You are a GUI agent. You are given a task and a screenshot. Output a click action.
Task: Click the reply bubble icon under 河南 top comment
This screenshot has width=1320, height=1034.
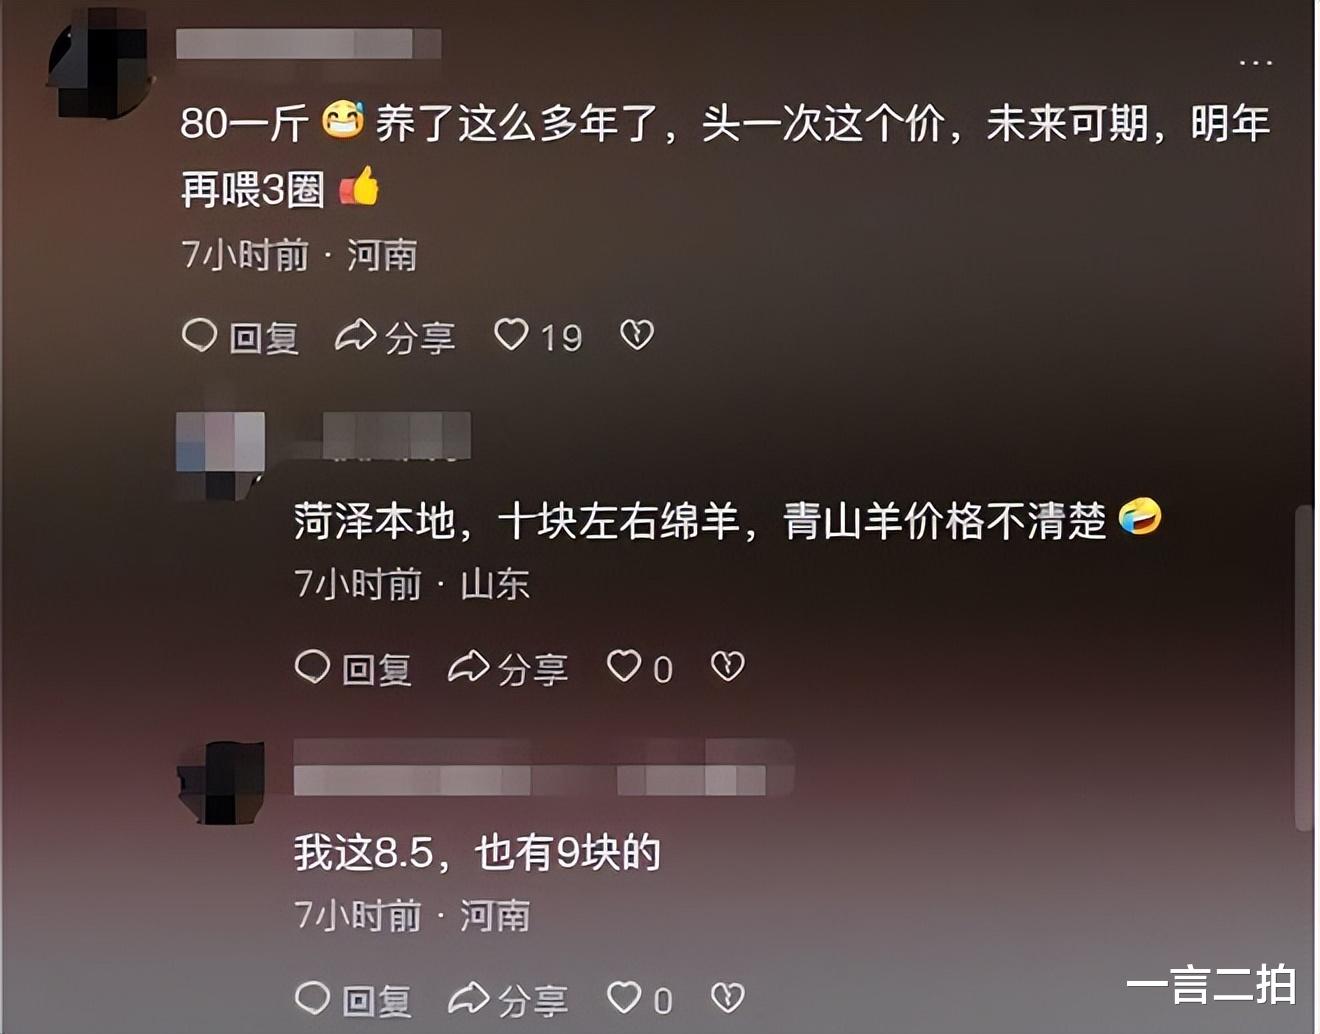point(200,335)
